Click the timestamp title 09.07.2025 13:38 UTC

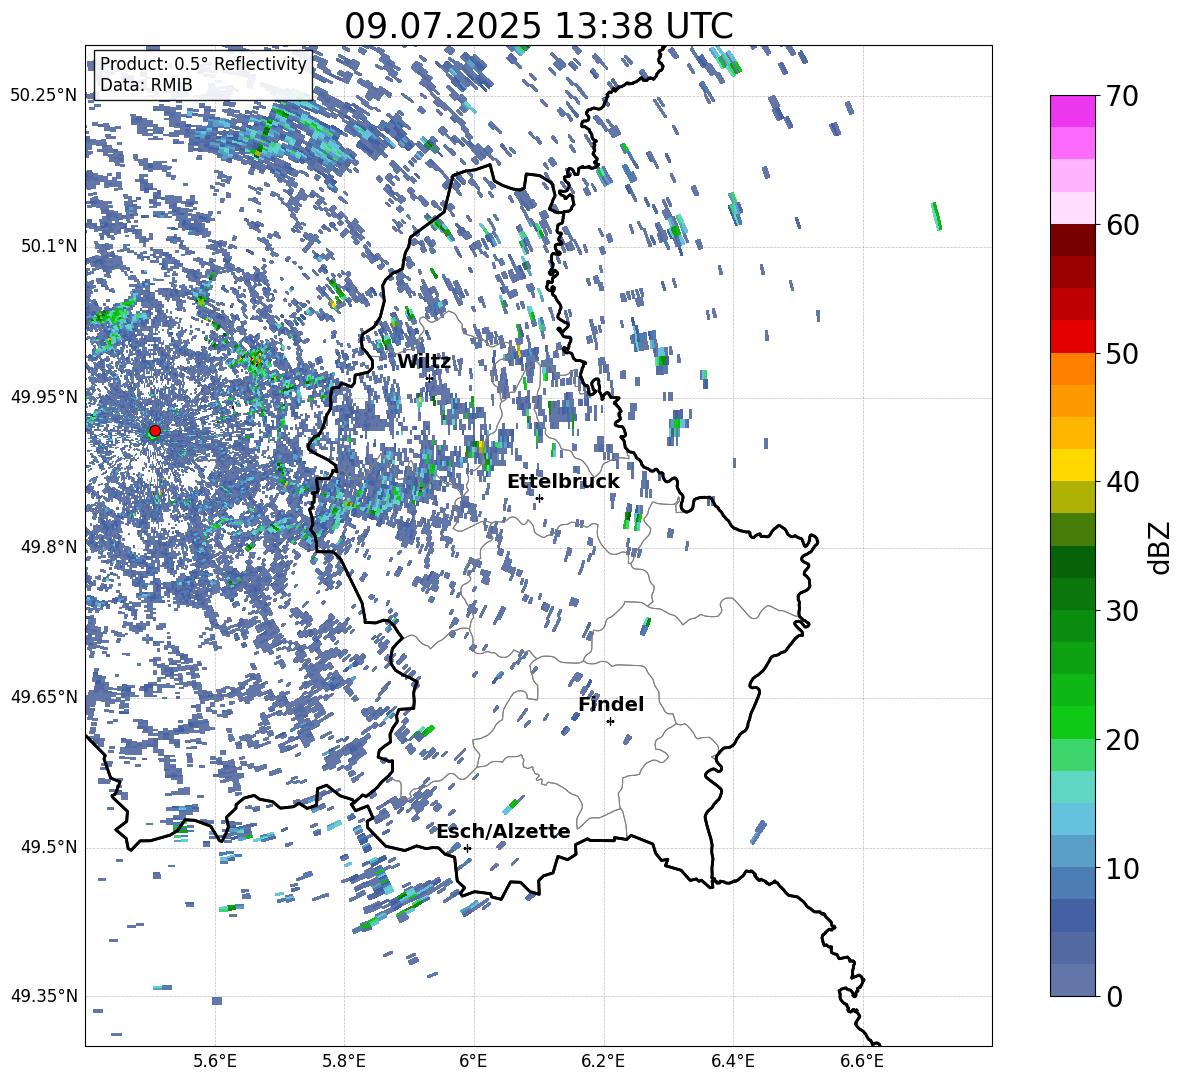coord(538,26)
